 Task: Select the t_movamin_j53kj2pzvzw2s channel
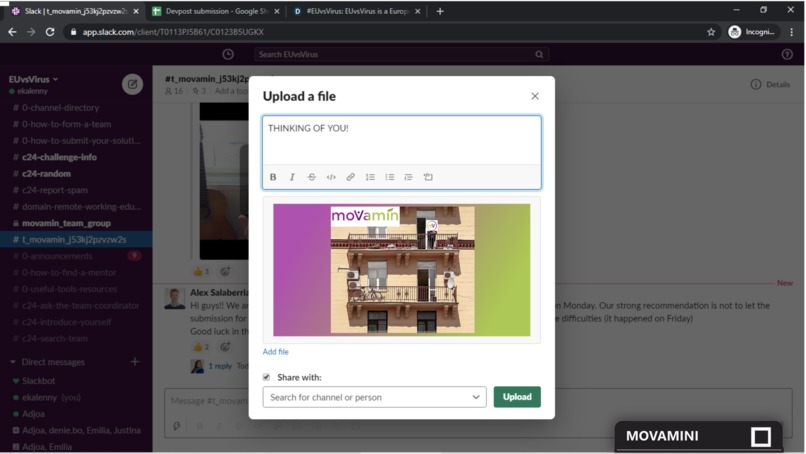tap(76, 240)
